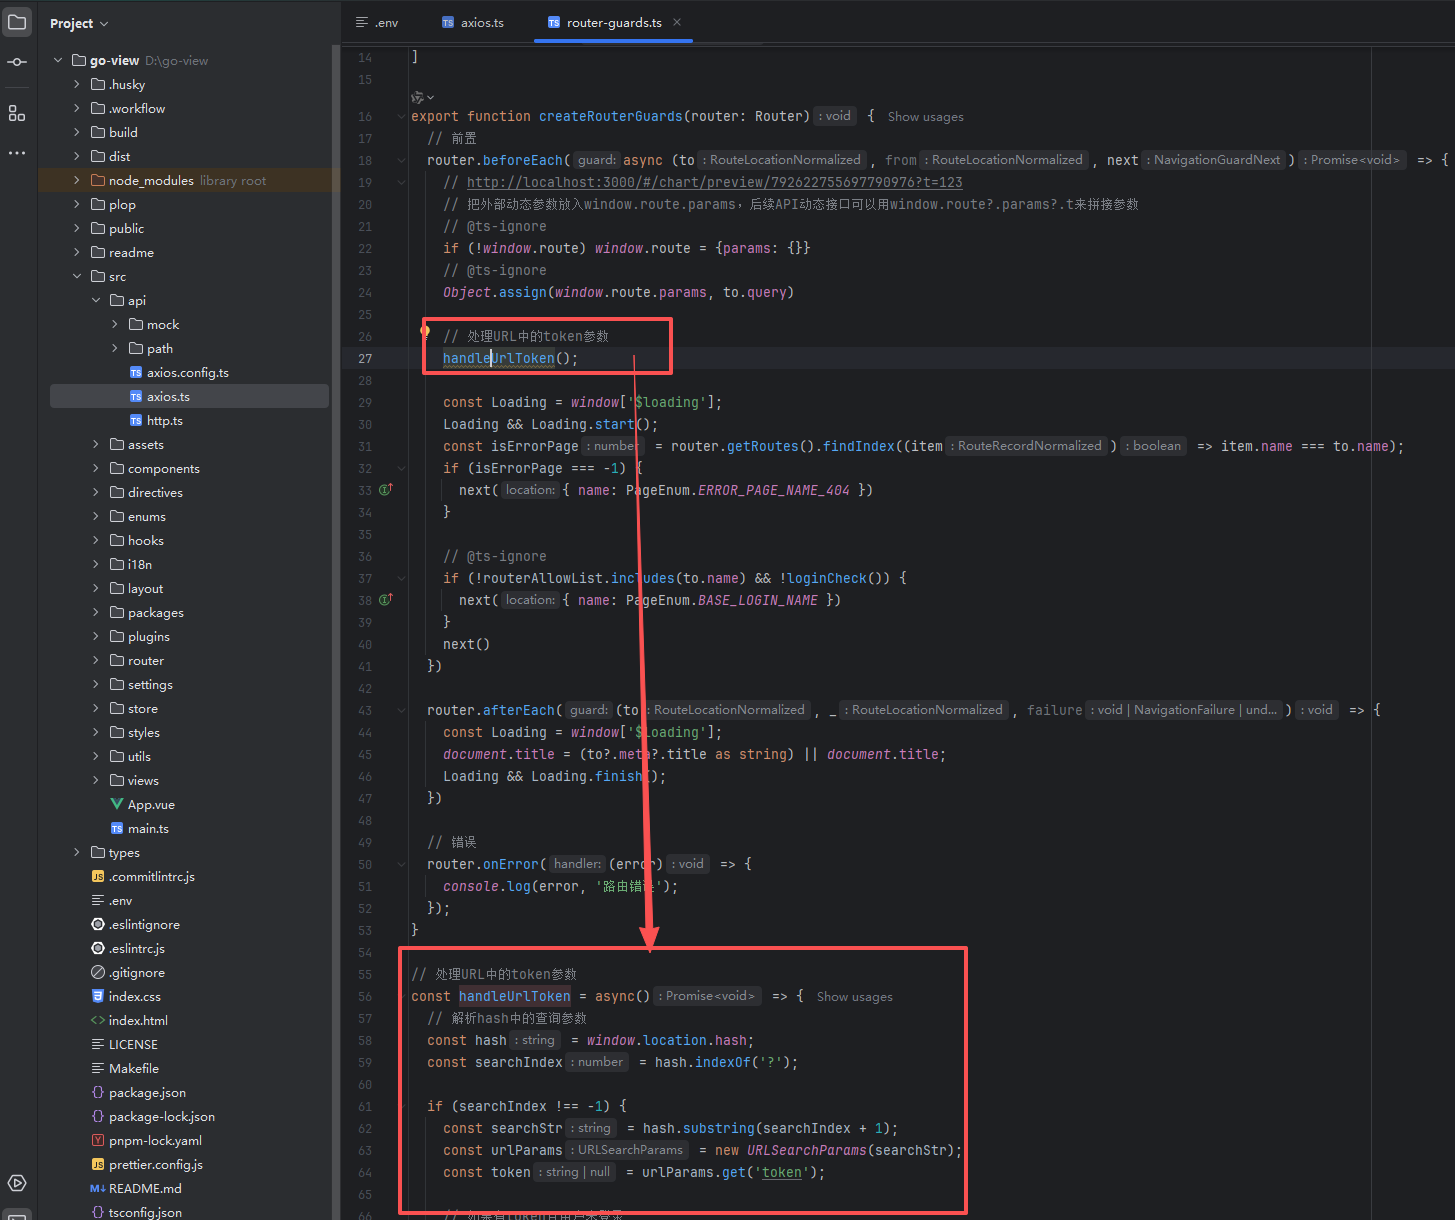Open the Services tool window icon
Viewport: 1455px width, 1220px height.
click(x=17, y=1183)
